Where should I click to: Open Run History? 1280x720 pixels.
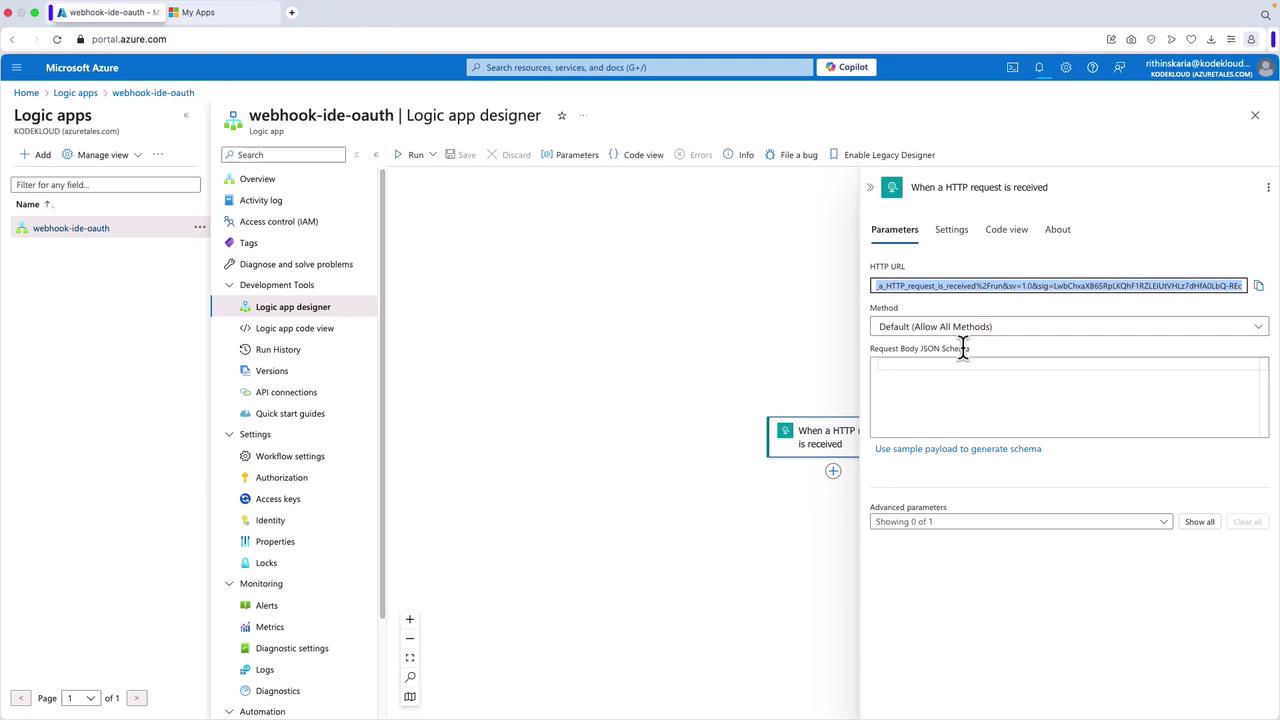(278, 350)
